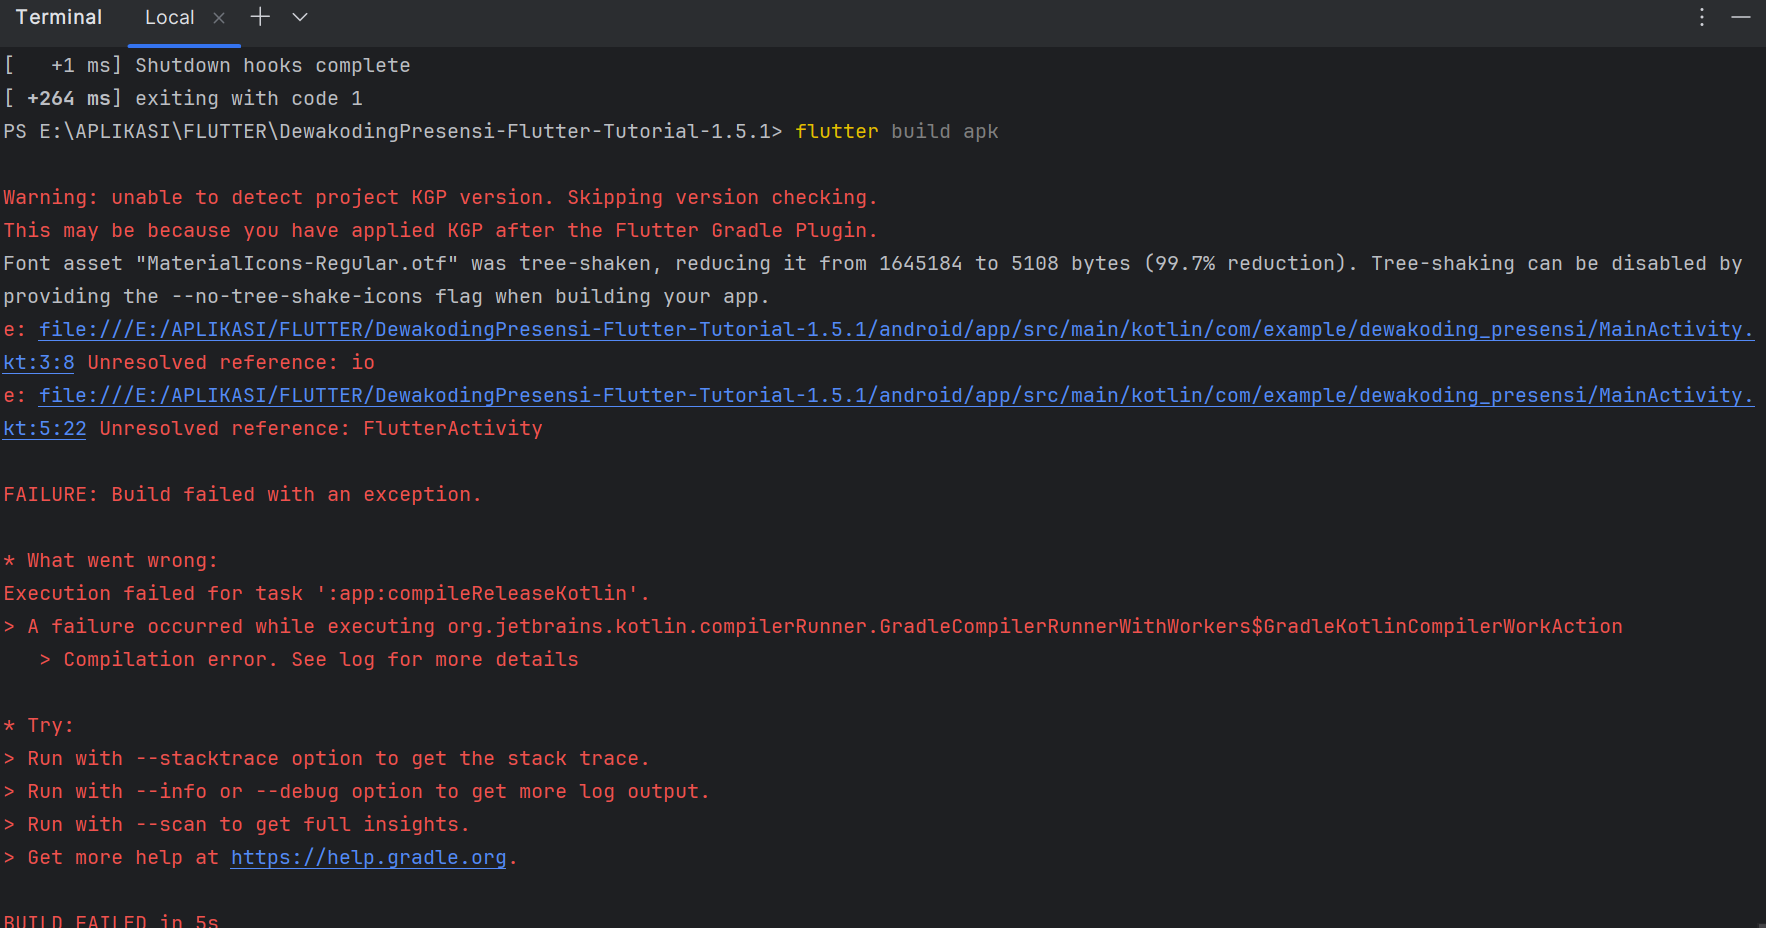Visit the https://help.gradle.org link

[x=368, y=857]
